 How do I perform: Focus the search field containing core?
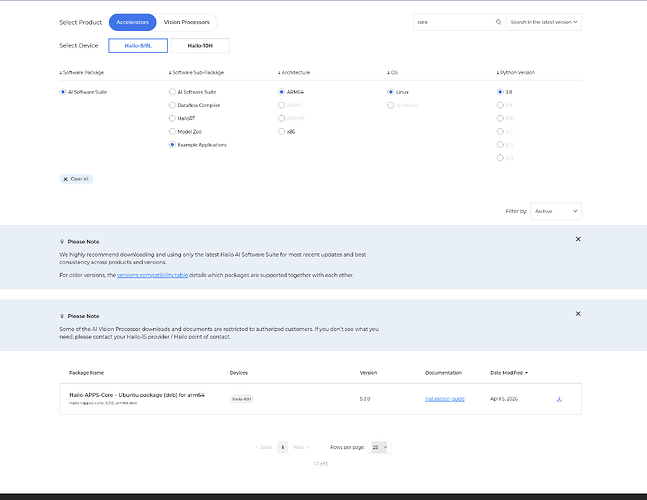(x=454, y=22)
